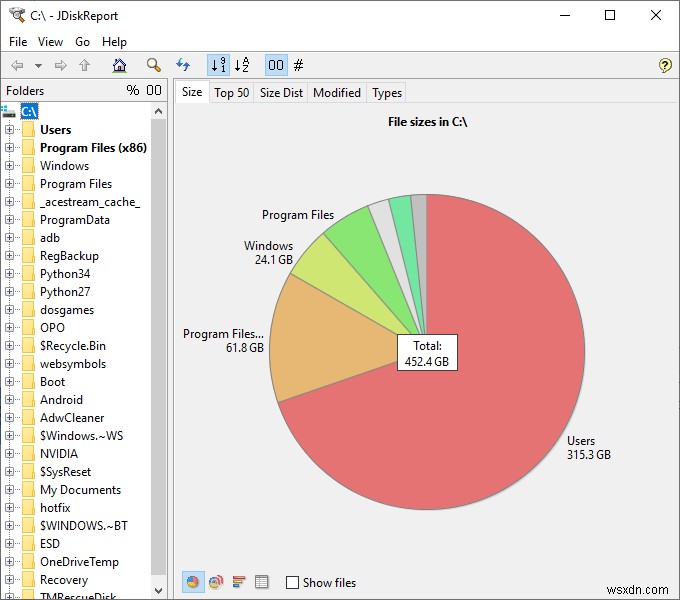Viewport: 680px width, 600px height.
Task: Click the folder tree scroll down arrow
Action: (159, 590)
